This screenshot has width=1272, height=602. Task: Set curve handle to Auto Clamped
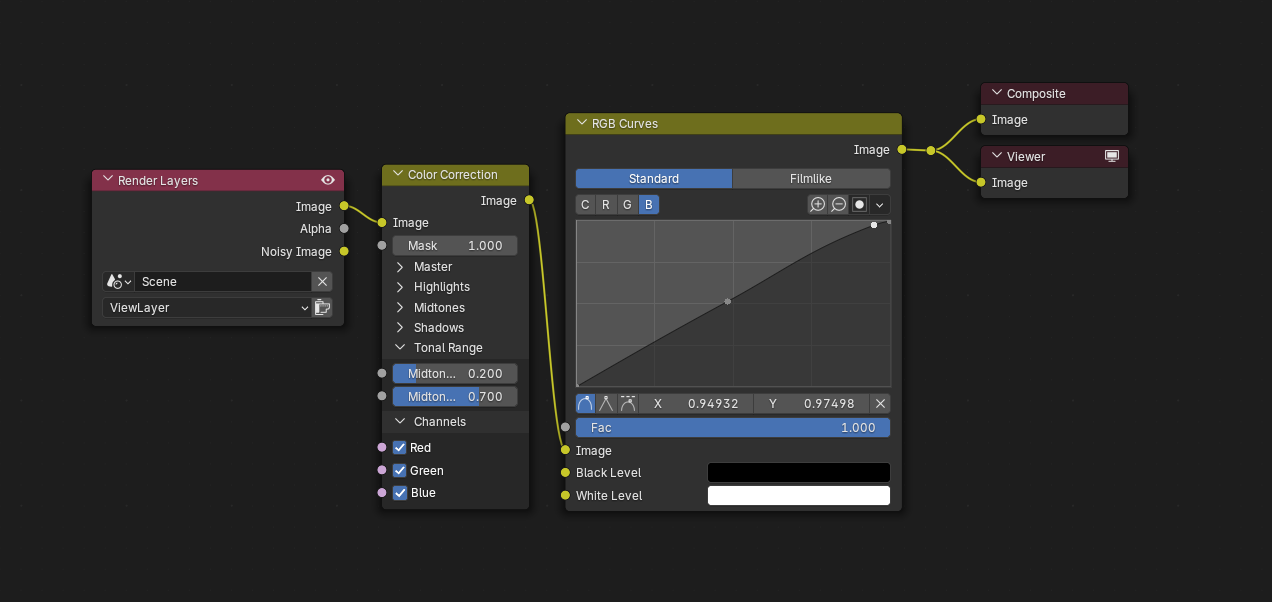tap(628, 404)
